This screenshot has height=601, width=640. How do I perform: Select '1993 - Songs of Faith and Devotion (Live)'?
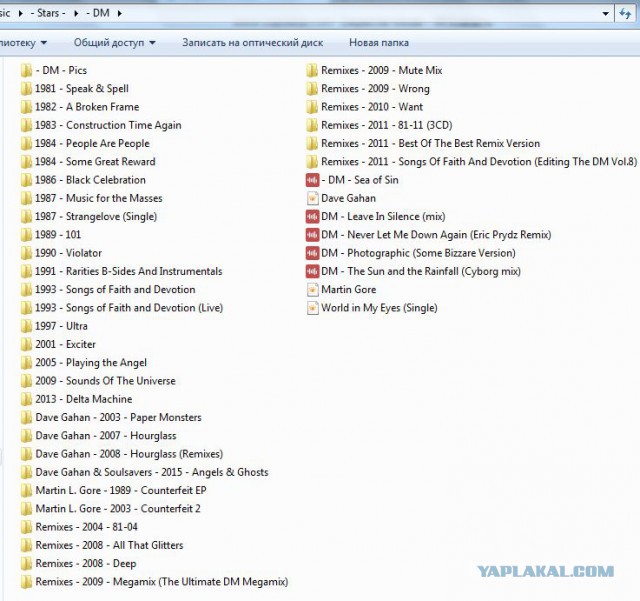click(x=129, y=308)
